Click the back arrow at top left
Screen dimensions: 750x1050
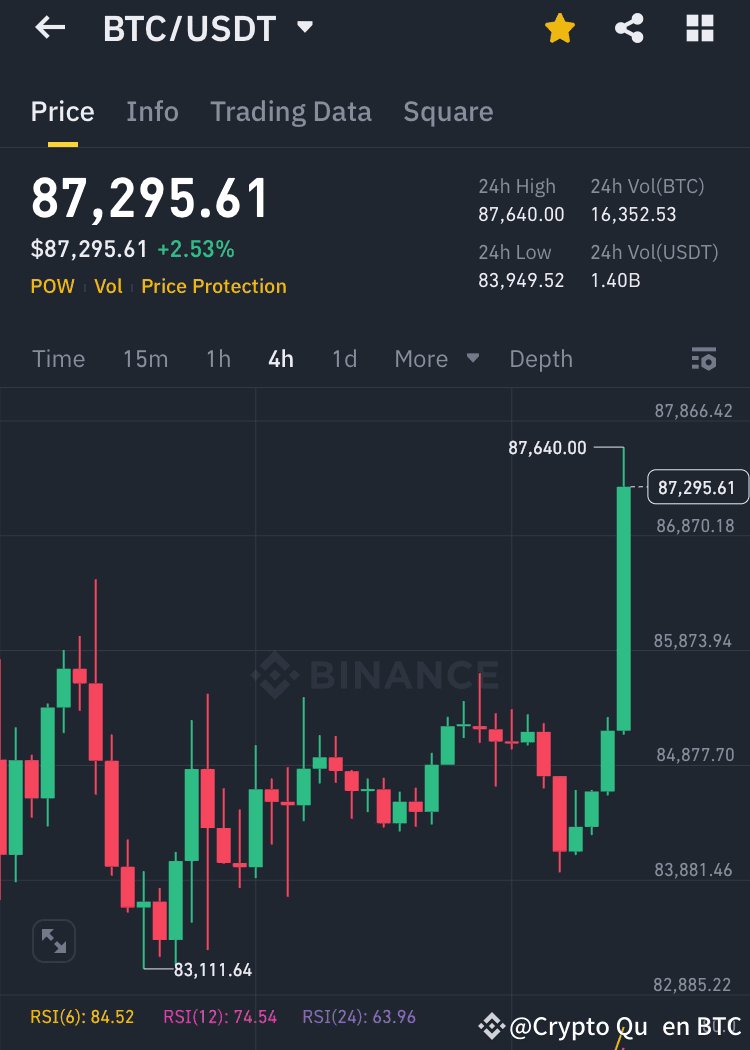click(48, 28)
